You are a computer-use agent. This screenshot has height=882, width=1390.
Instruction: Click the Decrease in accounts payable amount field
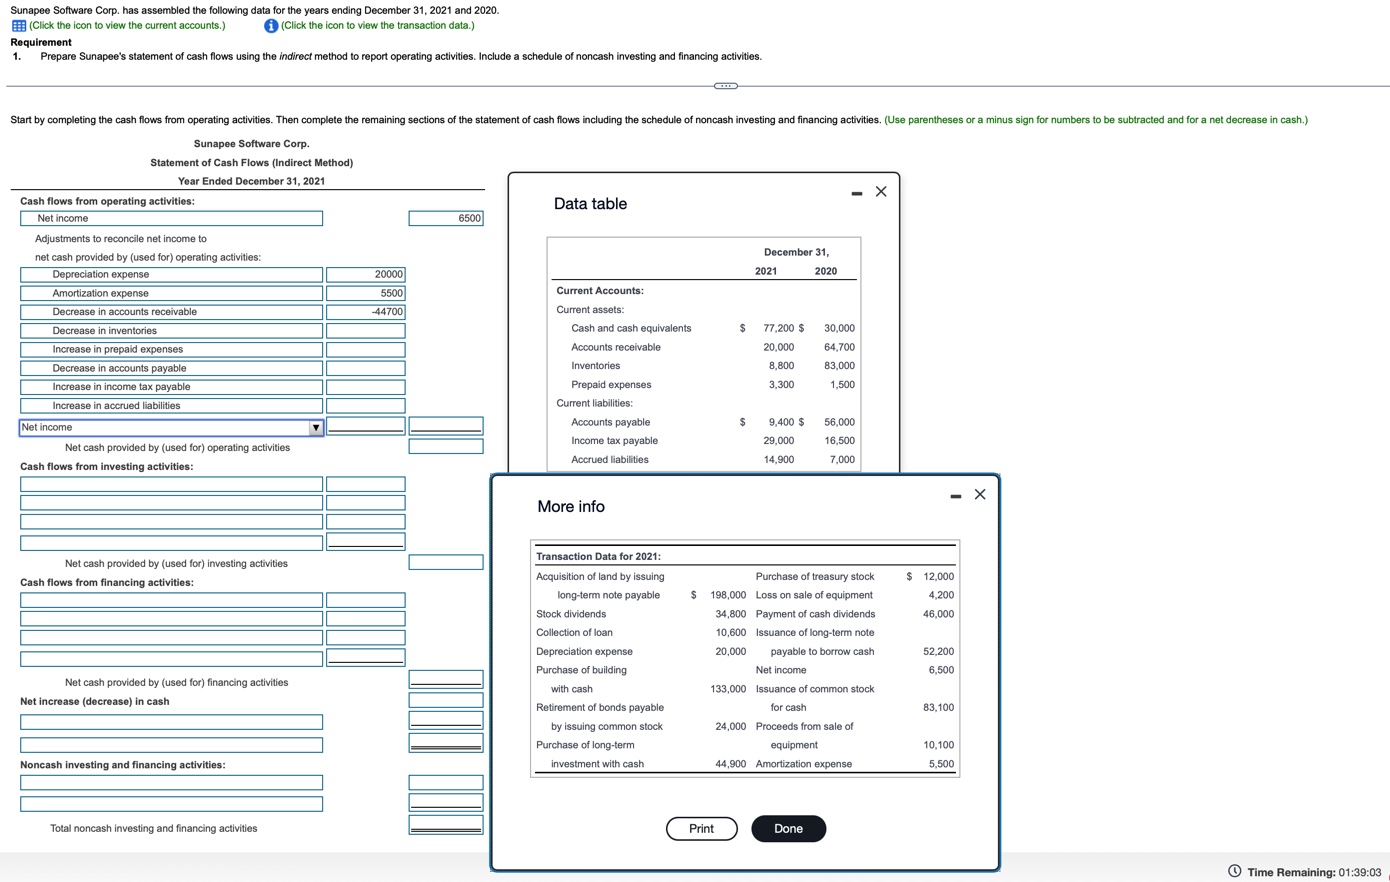click(366, 368)
